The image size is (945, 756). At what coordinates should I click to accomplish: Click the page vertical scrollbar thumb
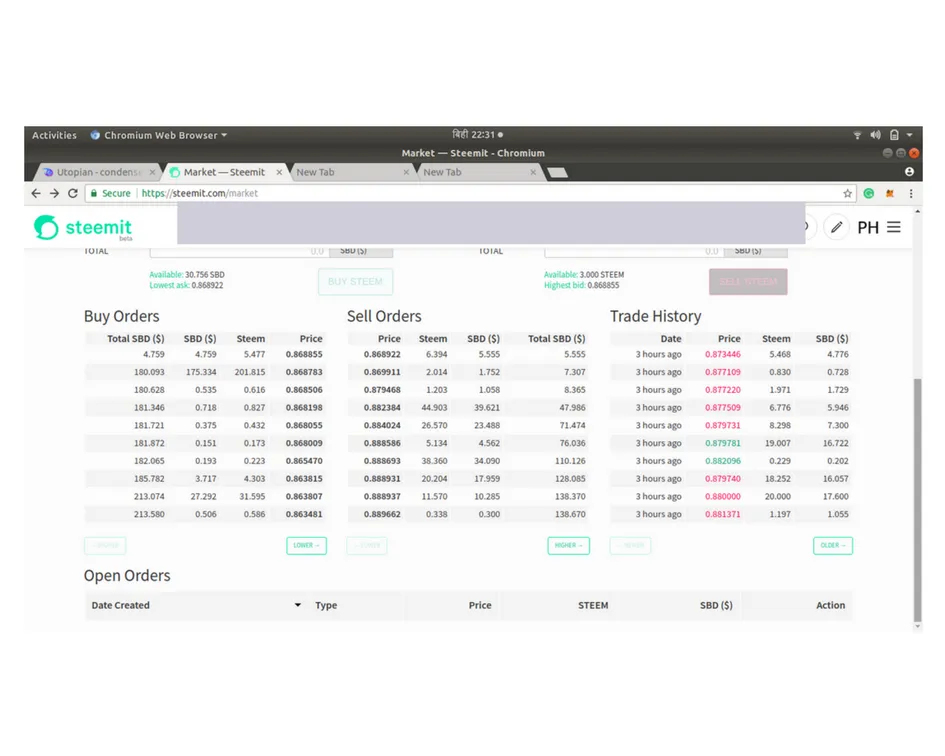click(x=917, y=499)
